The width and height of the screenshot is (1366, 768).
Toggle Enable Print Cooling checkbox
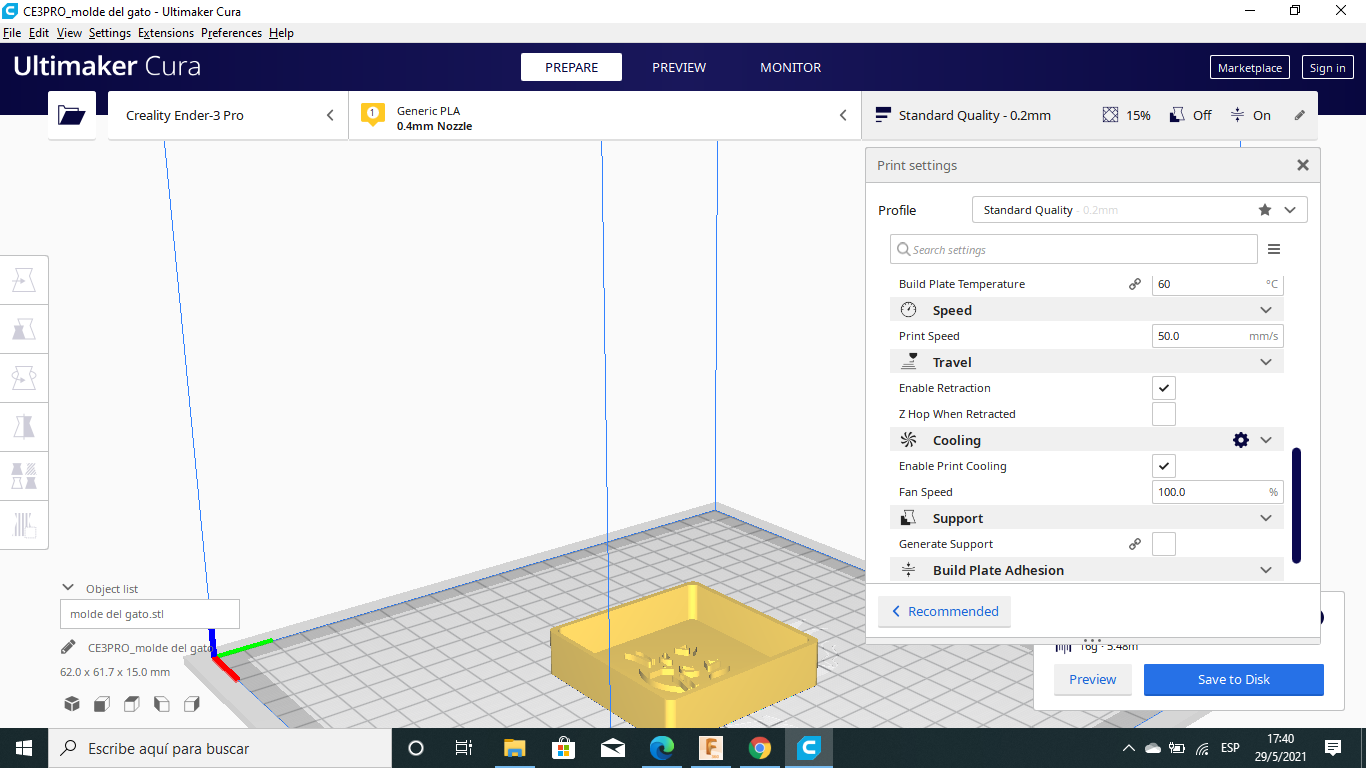[x=1164, y=466]
